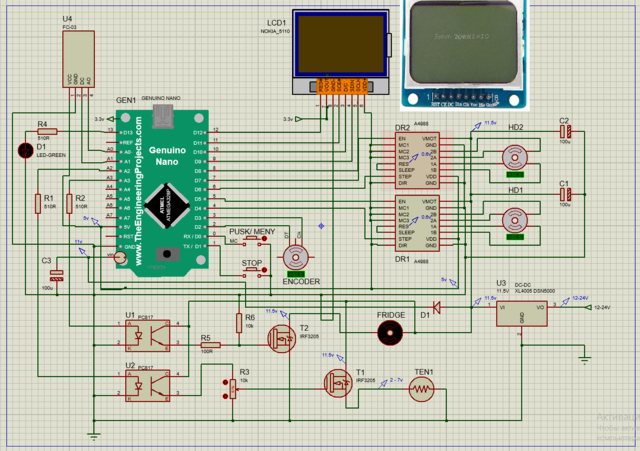Click the LCD1 Nokia 5110 display component

pos(342,51)
